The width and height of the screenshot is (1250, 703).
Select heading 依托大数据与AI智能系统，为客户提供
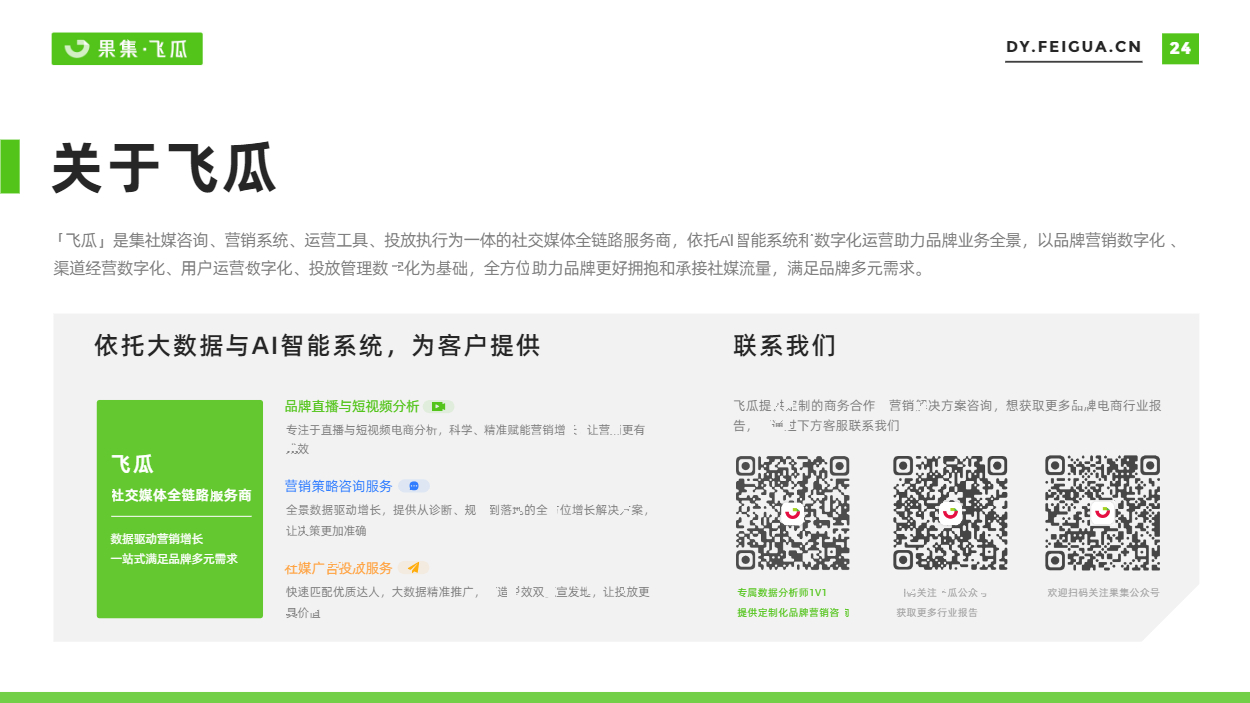point(317,346)
